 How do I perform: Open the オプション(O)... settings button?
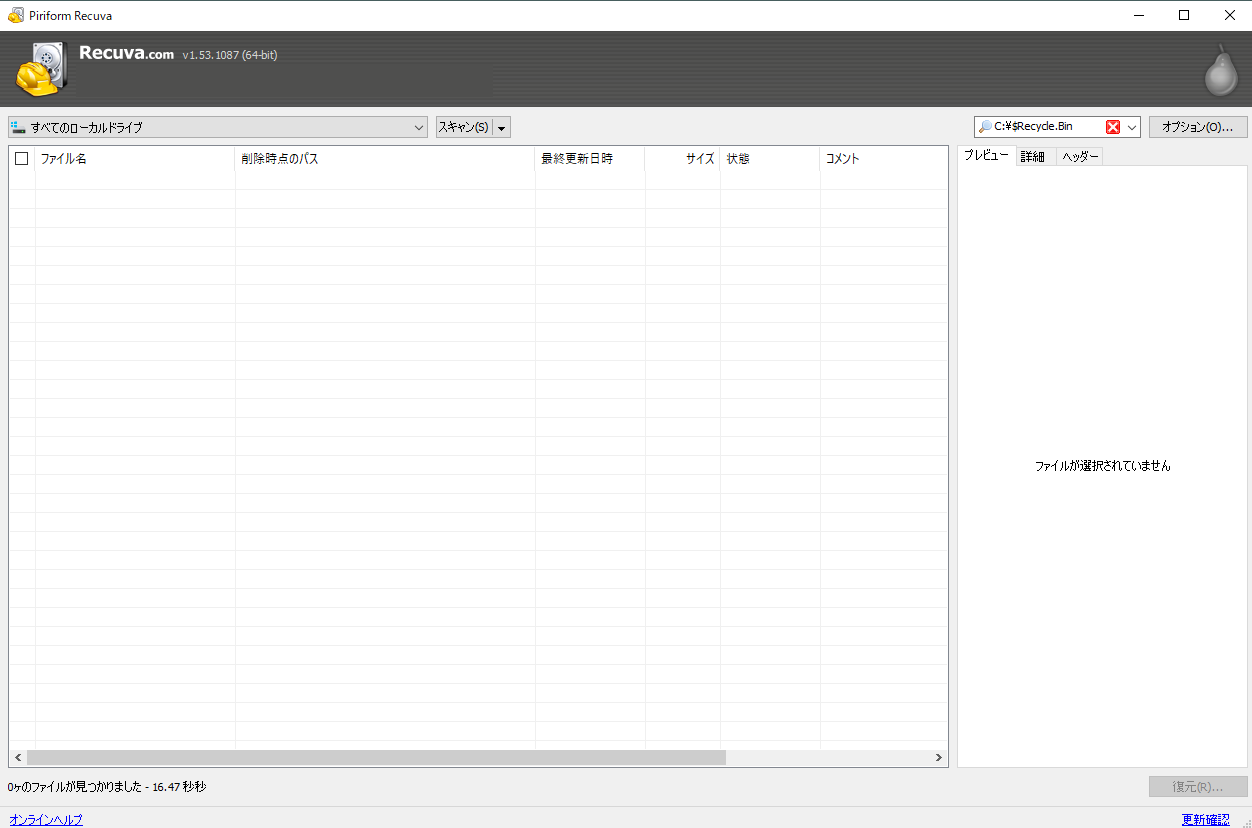1198,127
